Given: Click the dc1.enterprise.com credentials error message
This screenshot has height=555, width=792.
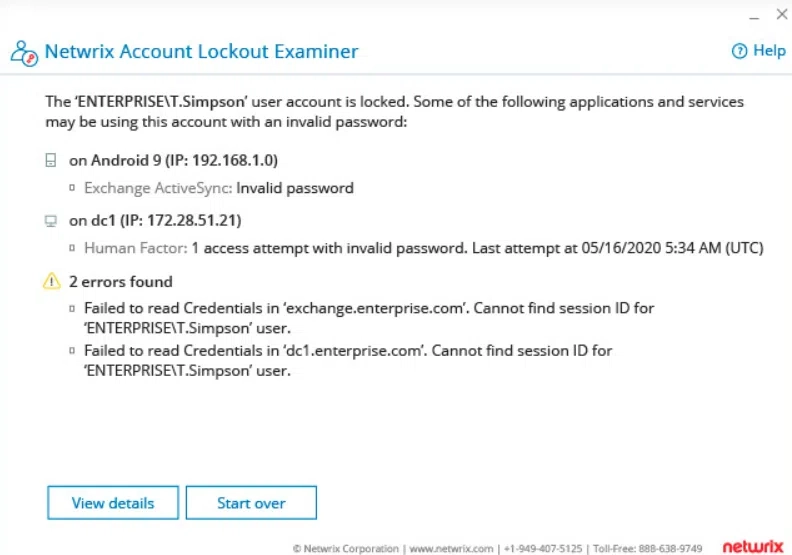Looking at the screenshot, I should [x=348, y=361].
